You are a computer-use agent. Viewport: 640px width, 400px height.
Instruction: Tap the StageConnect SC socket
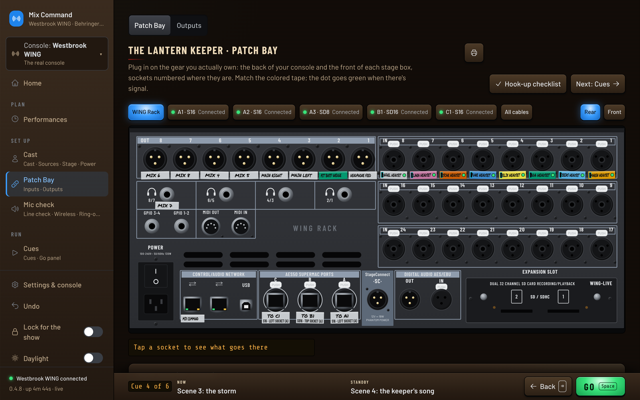377,299
